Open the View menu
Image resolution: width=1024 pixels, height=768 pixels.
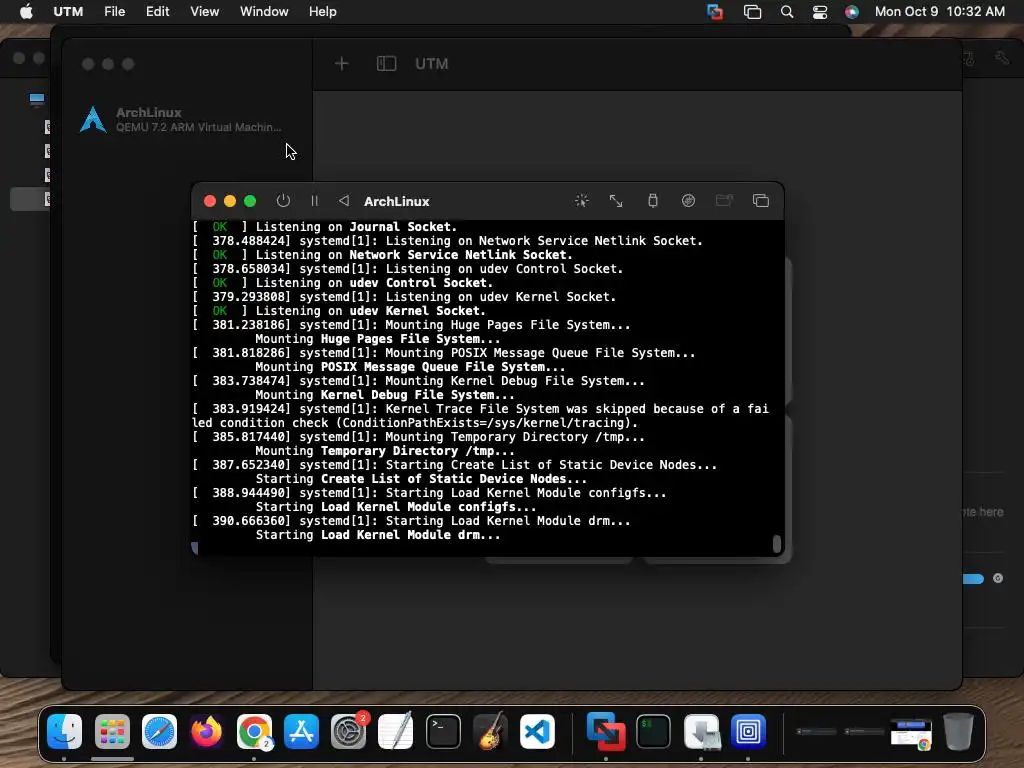tap(204, 12)
